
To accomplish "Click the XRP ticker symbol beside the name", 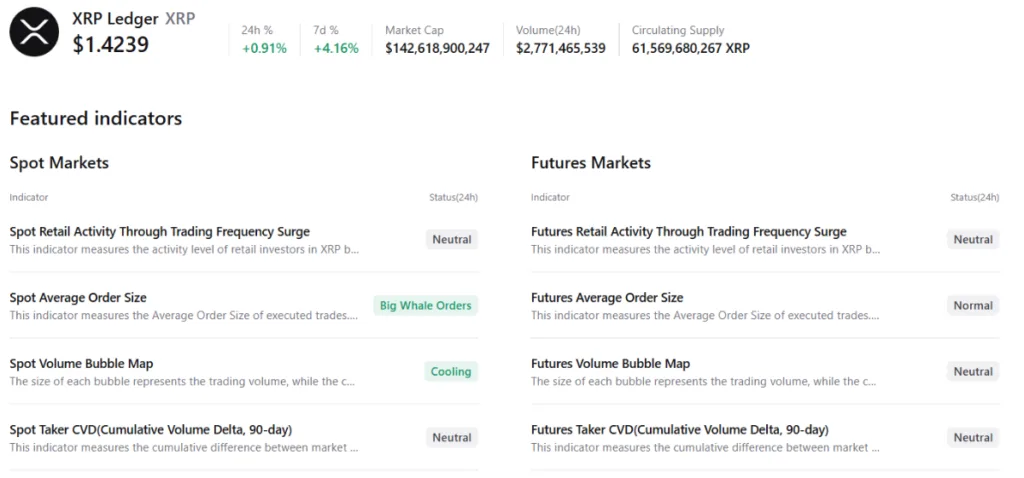I will pos(180,18).
